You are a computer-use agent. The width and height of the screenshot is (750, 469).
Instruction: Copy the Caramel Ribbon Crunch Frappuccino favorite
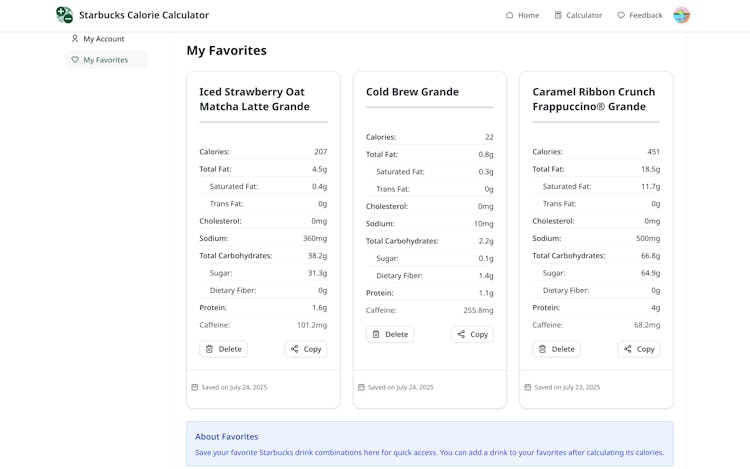(x=639, y=349)
